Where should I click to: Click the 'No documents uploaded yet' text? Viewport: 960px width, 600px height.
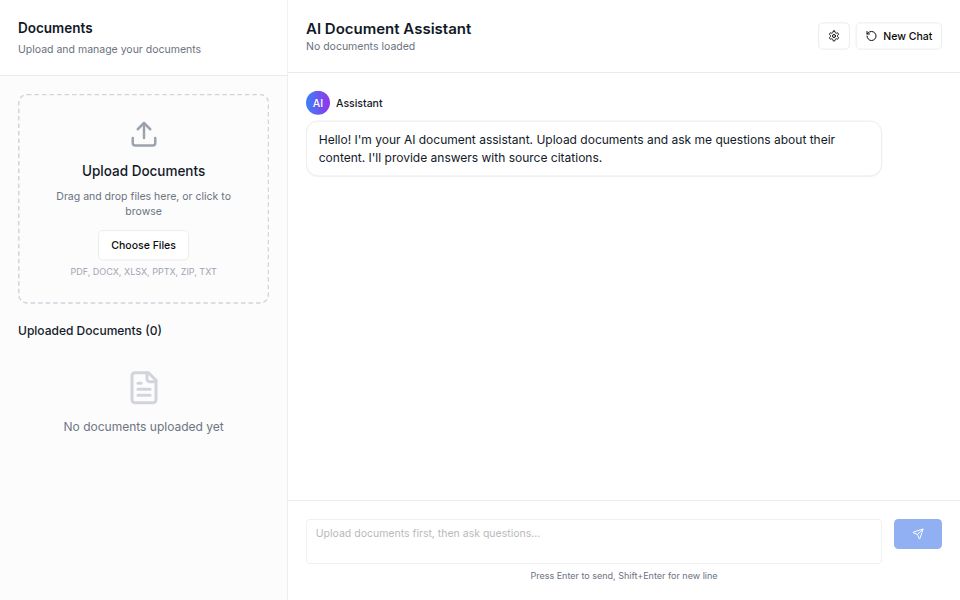[143, 426]
